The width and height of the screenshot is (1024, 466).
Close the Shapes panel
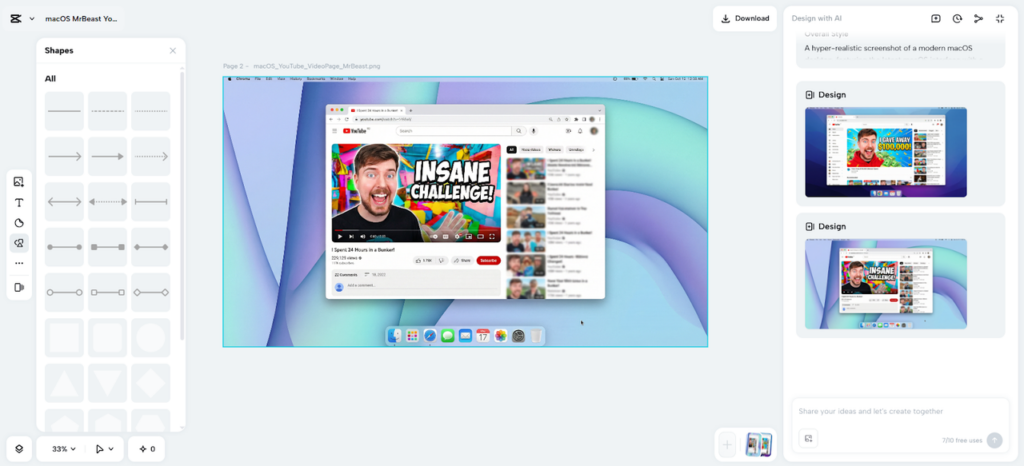pos(173,51)
